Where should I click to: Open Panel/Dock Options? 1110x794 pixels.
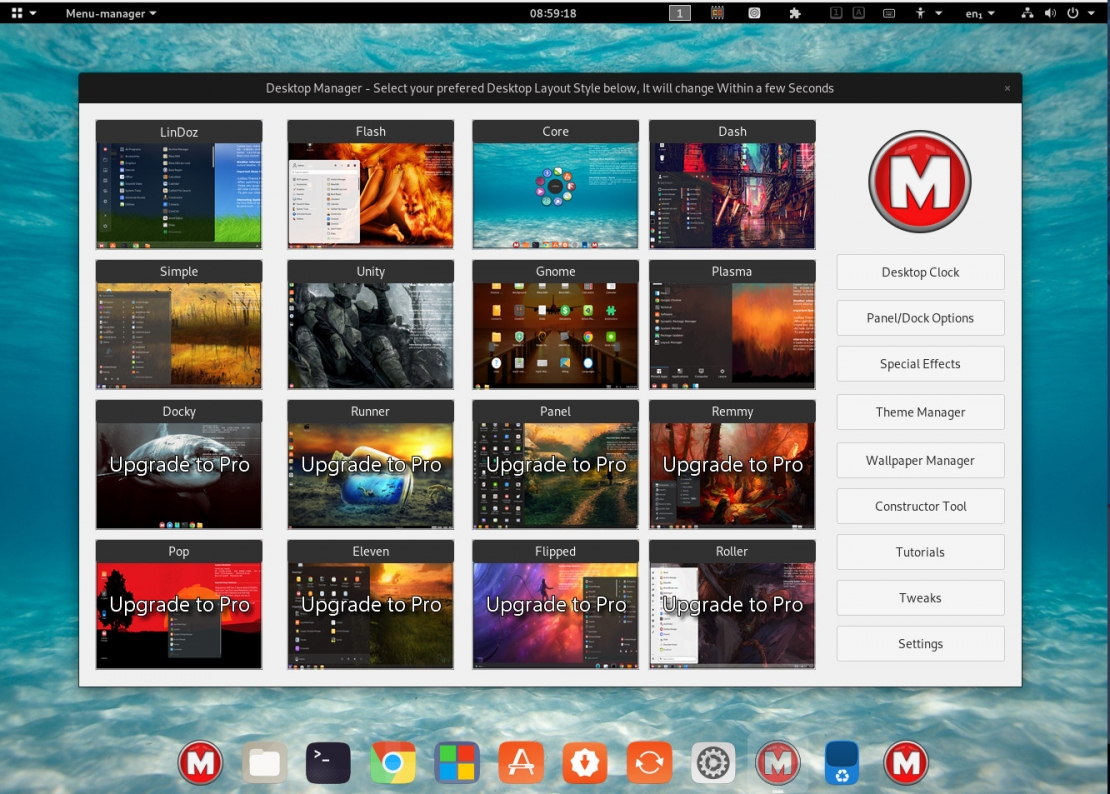919,318
